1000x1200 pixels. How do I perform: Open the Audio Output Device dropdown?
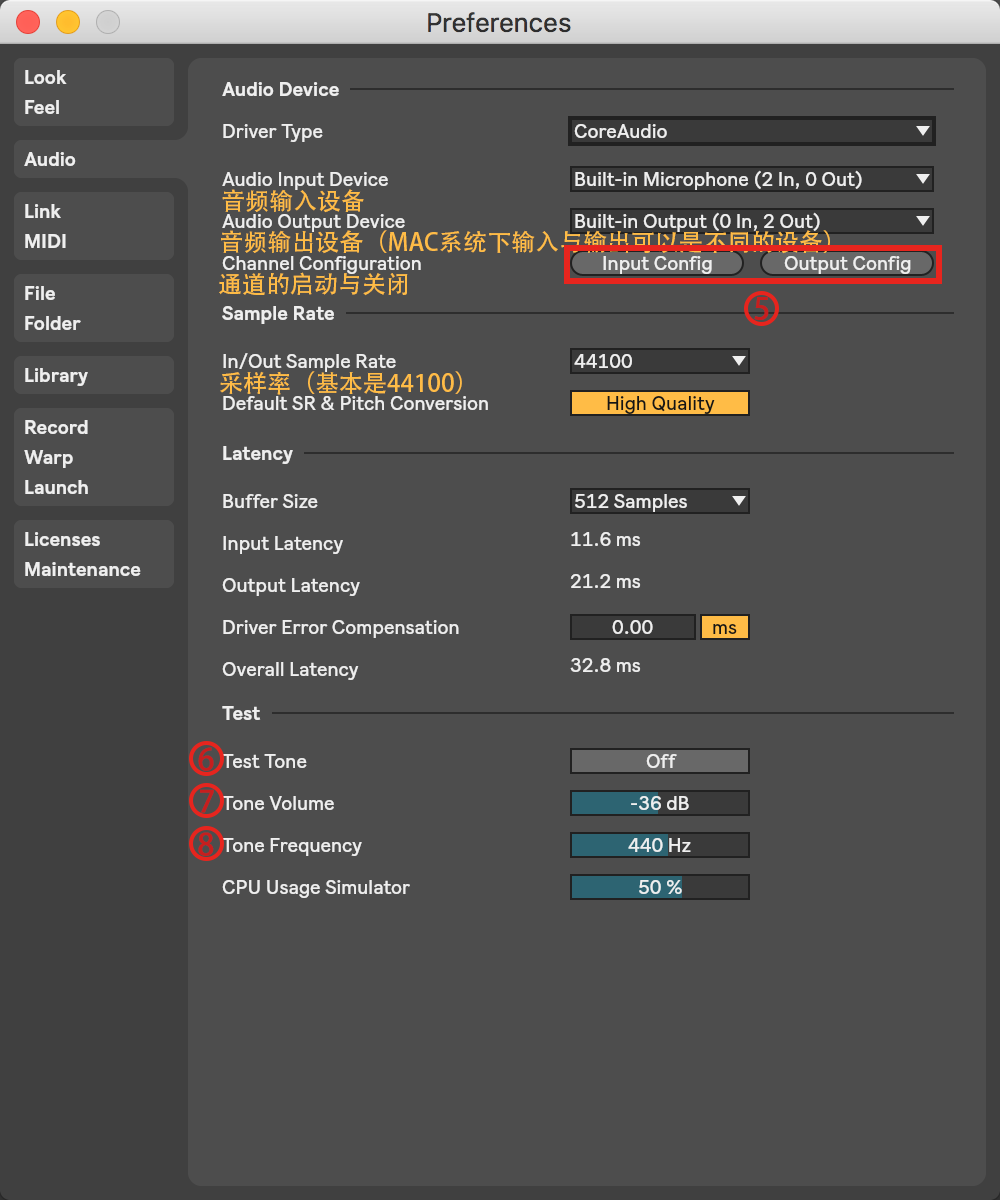751,221
